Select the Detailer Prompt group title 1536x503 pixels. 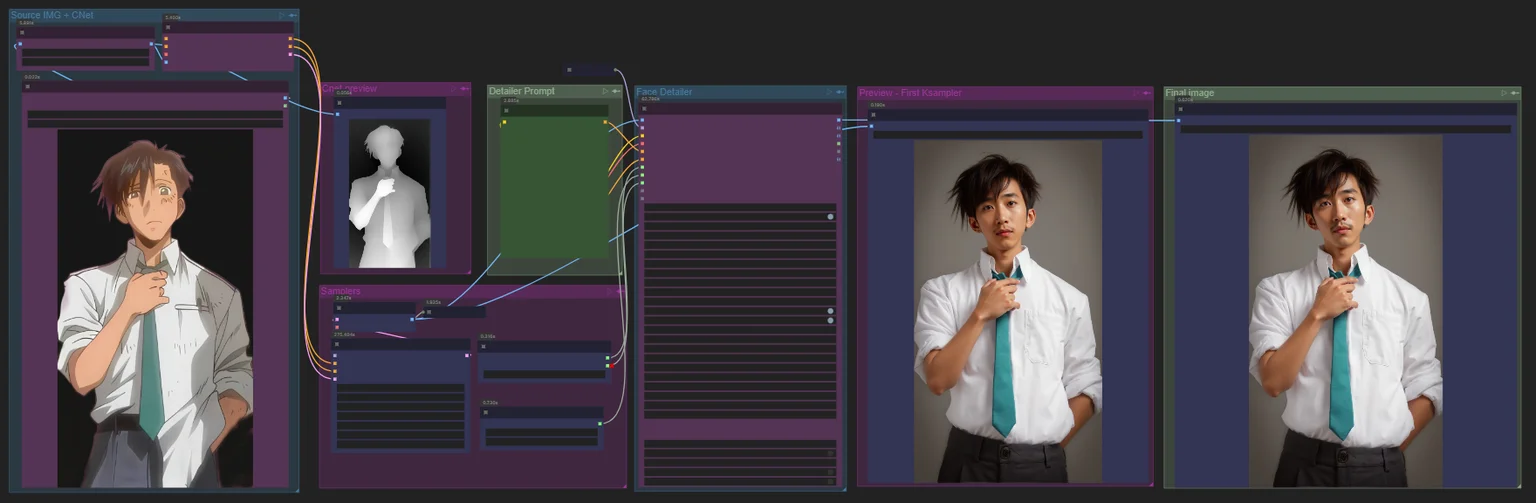(x=522, y=91)
